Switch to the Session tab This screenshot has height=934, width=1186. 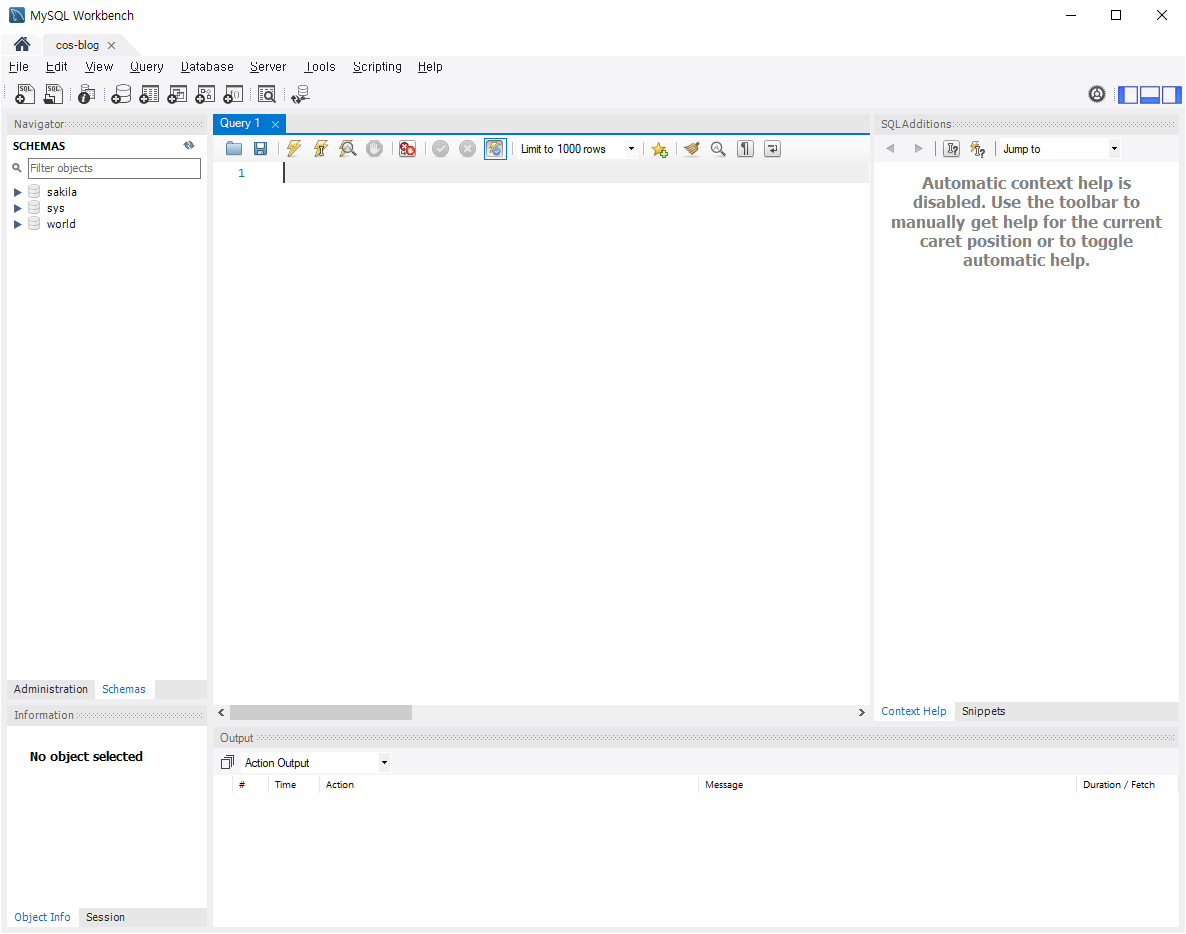[105, 917]
